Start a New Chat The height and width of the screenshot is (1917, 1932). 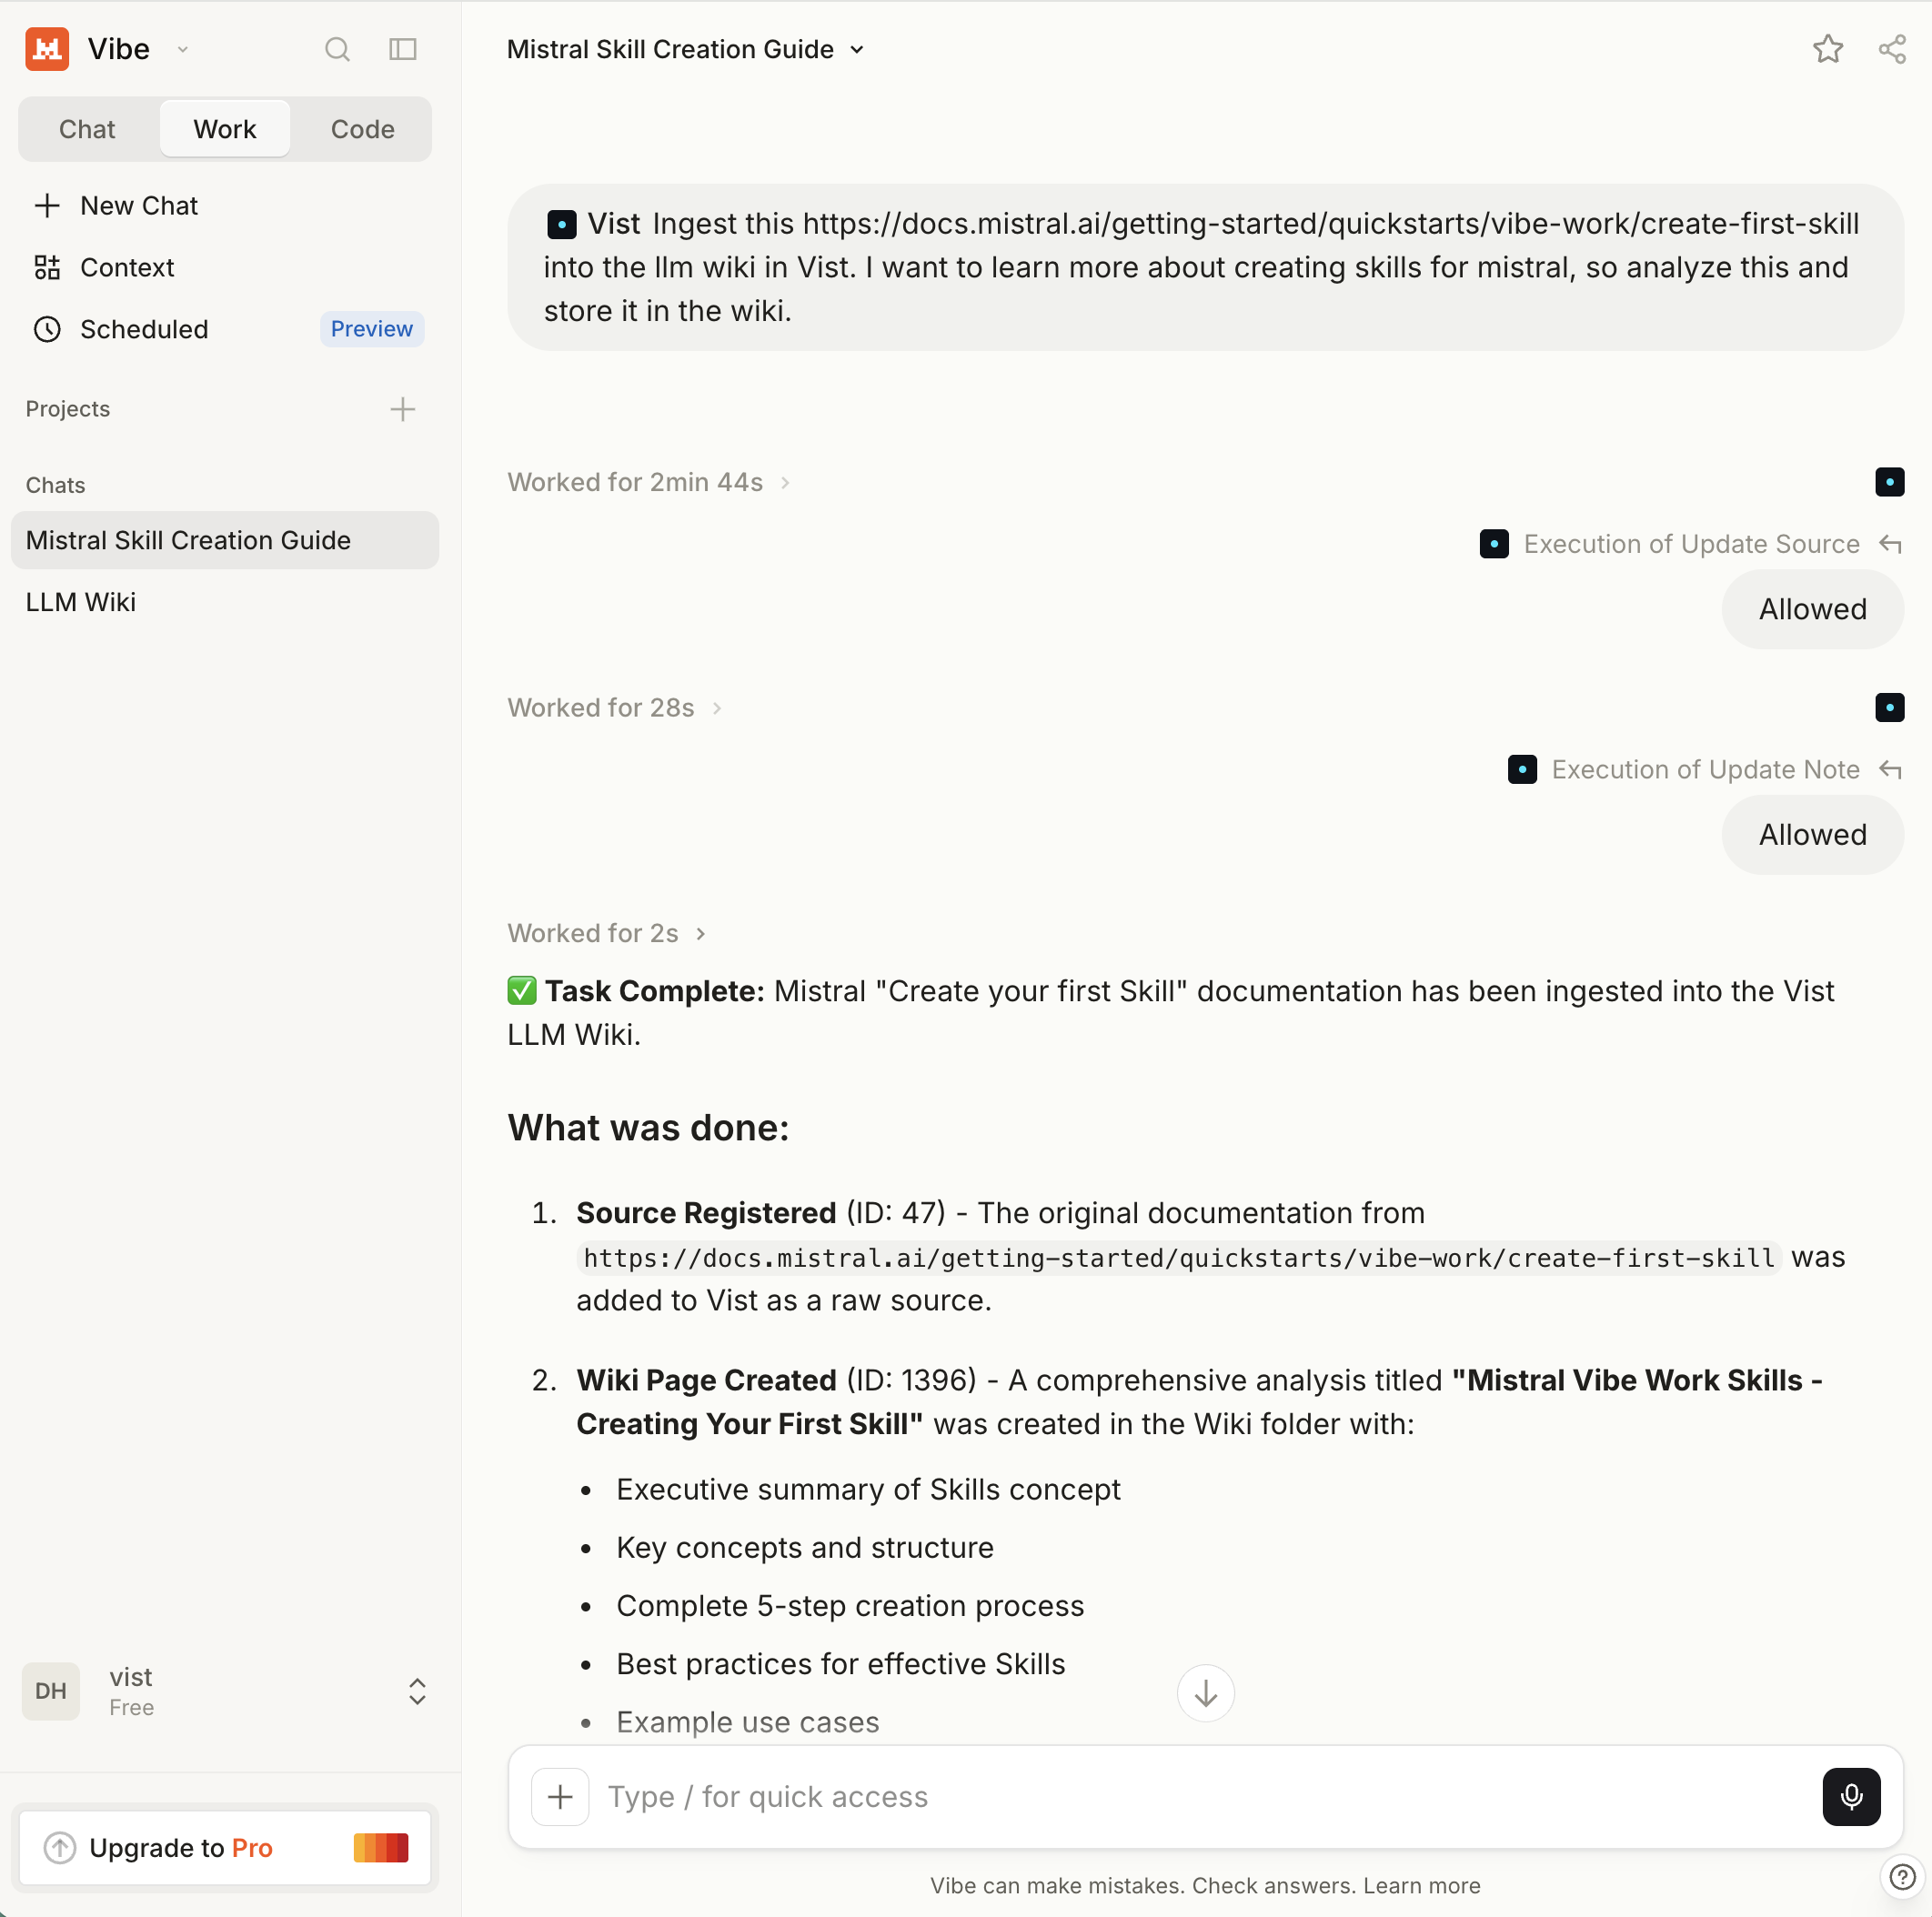coord(225,206)
